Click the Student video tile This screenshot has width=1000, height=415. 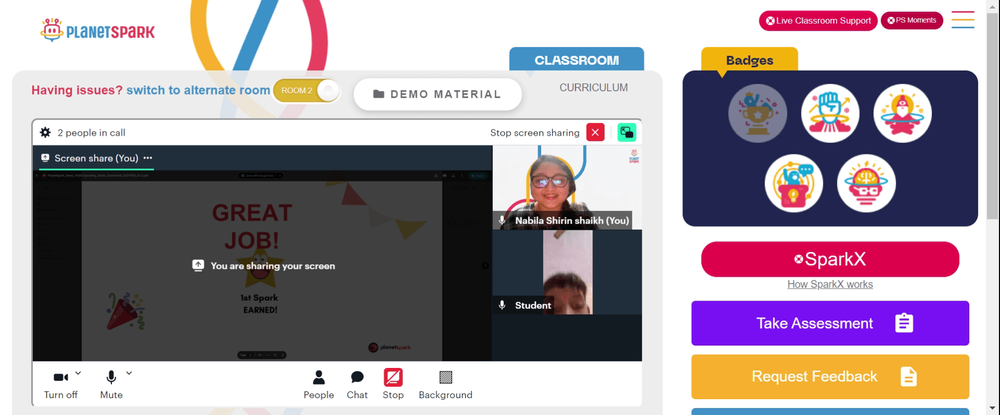(x=568, y=272)
